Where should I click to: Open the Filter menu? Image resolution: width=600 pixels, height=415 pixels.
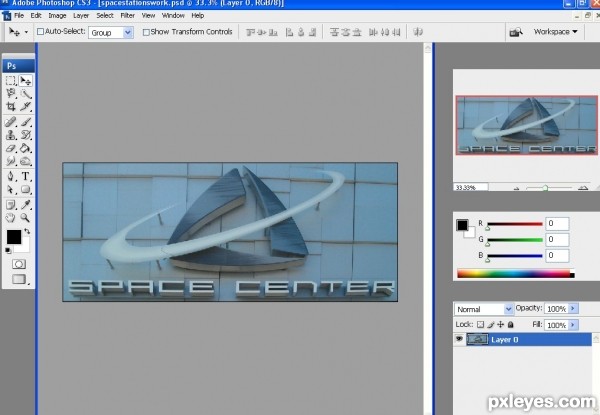pyautogui.click(x=127, y=16)
